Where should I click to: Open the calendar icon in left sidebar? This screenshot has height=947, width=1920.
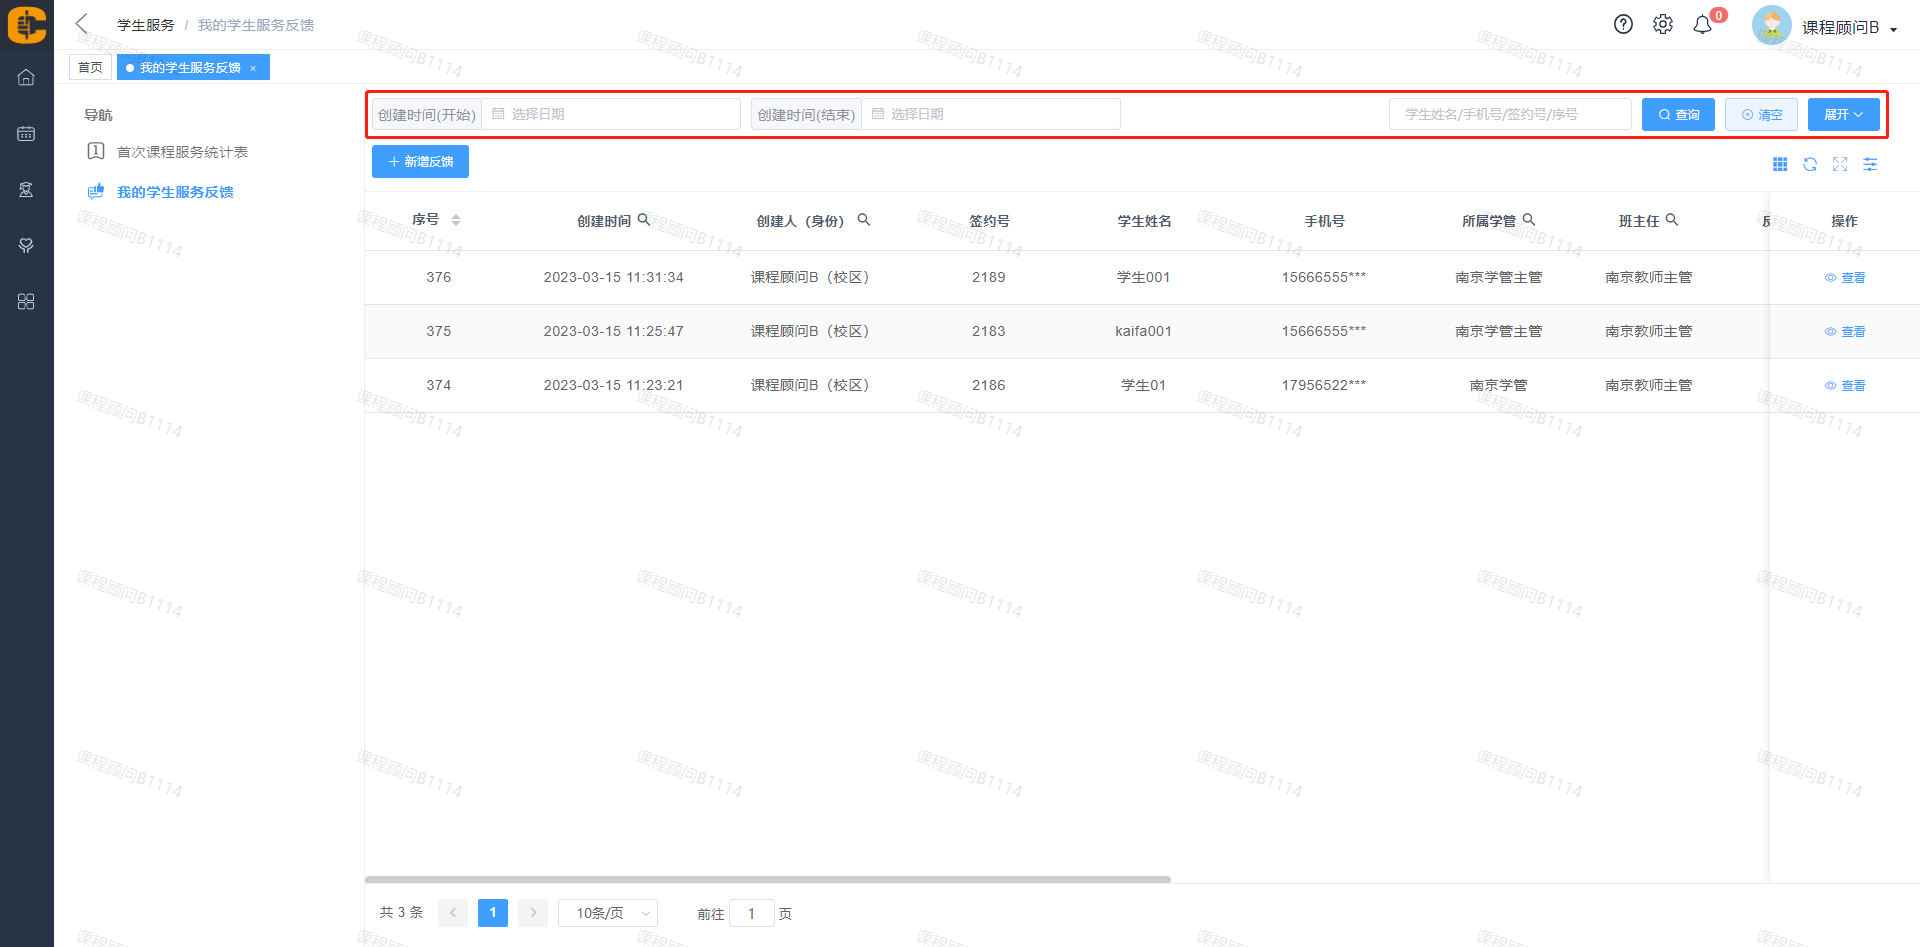(26, 134)
